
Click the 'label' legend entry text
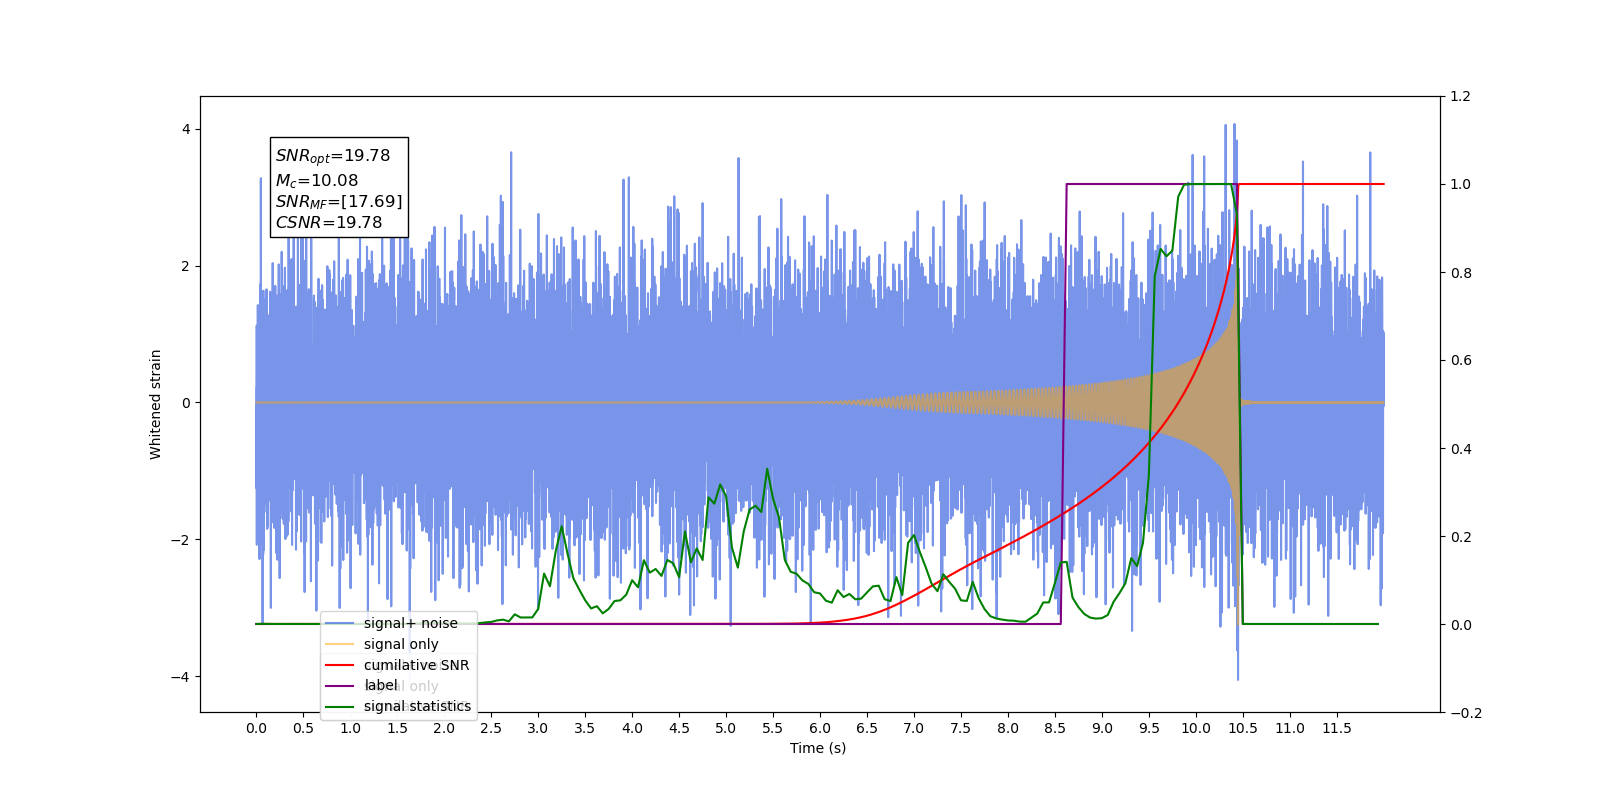coord(380,685)
